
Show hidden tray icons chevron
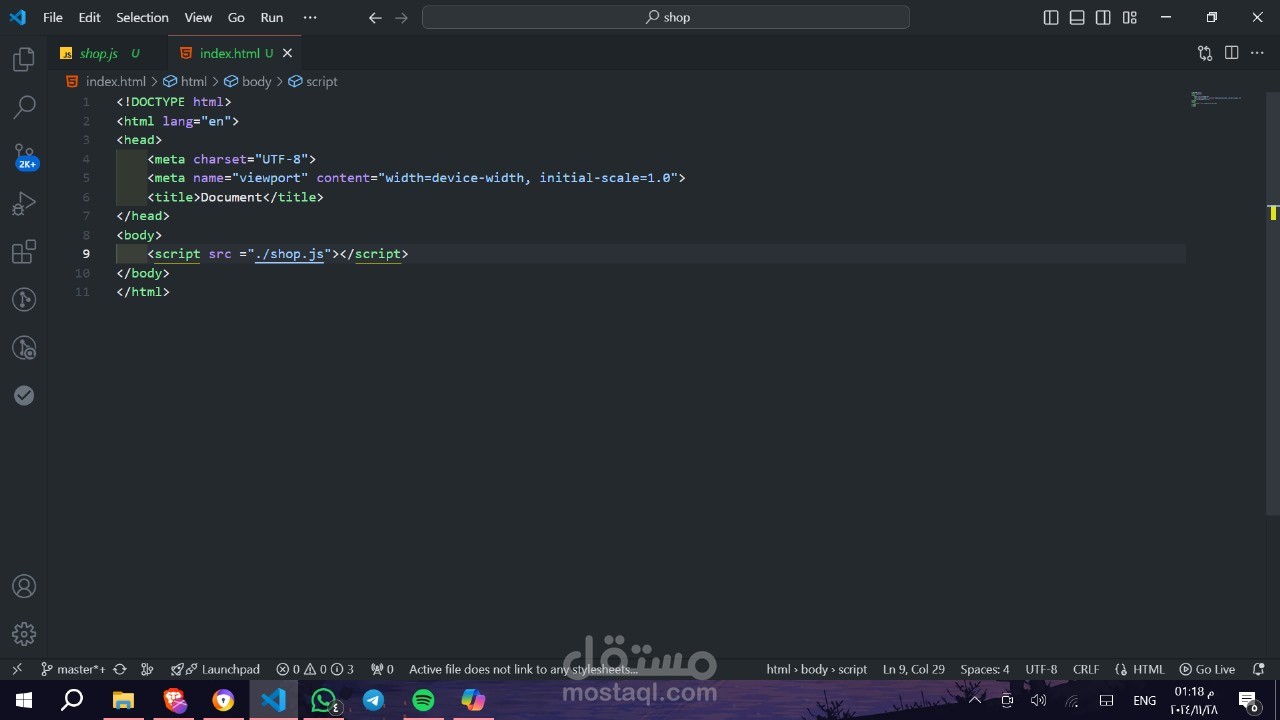coord(975,700)
